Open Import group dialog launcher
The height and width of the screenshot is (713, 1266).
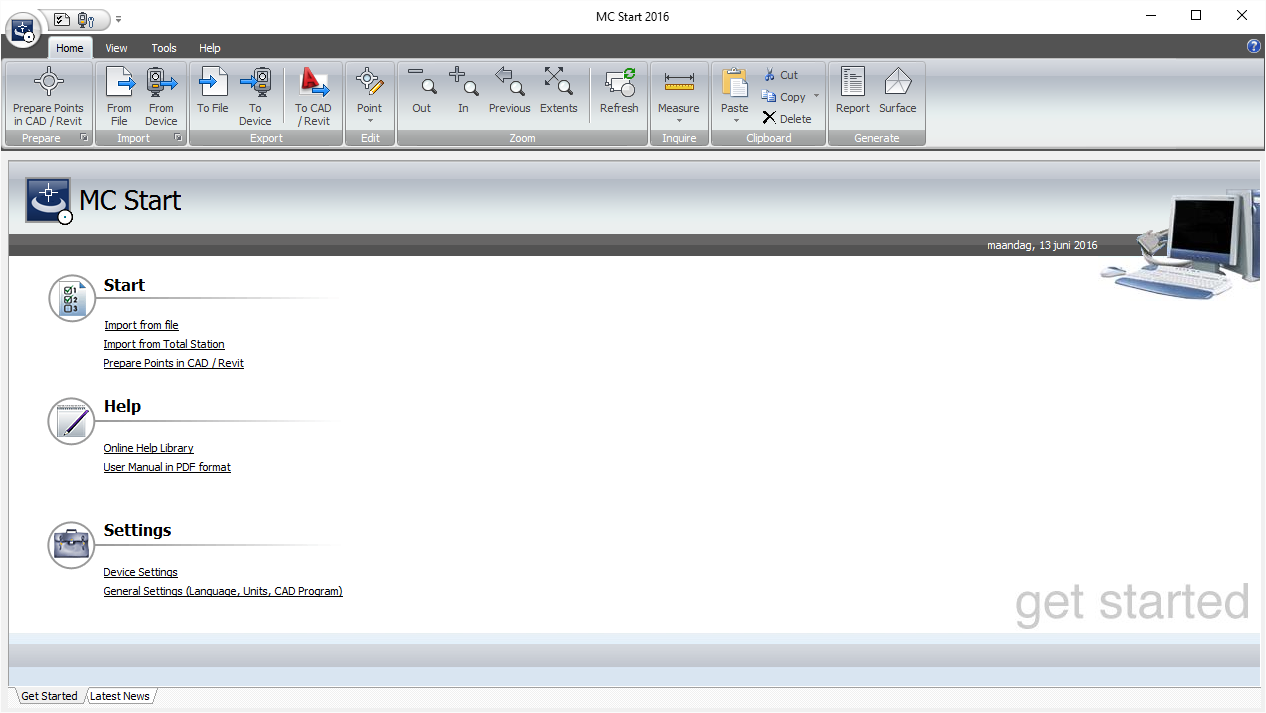pos(179,138)
